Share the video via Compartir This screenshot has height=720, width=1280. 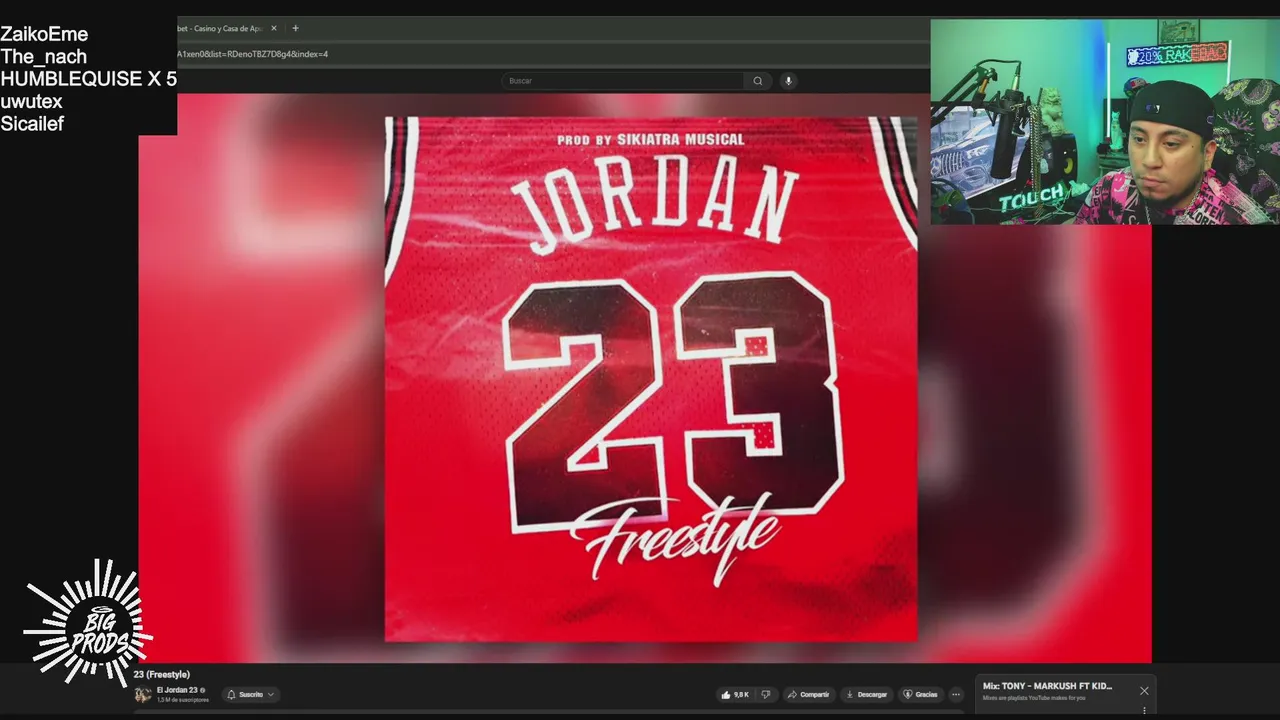pos(808,694)
